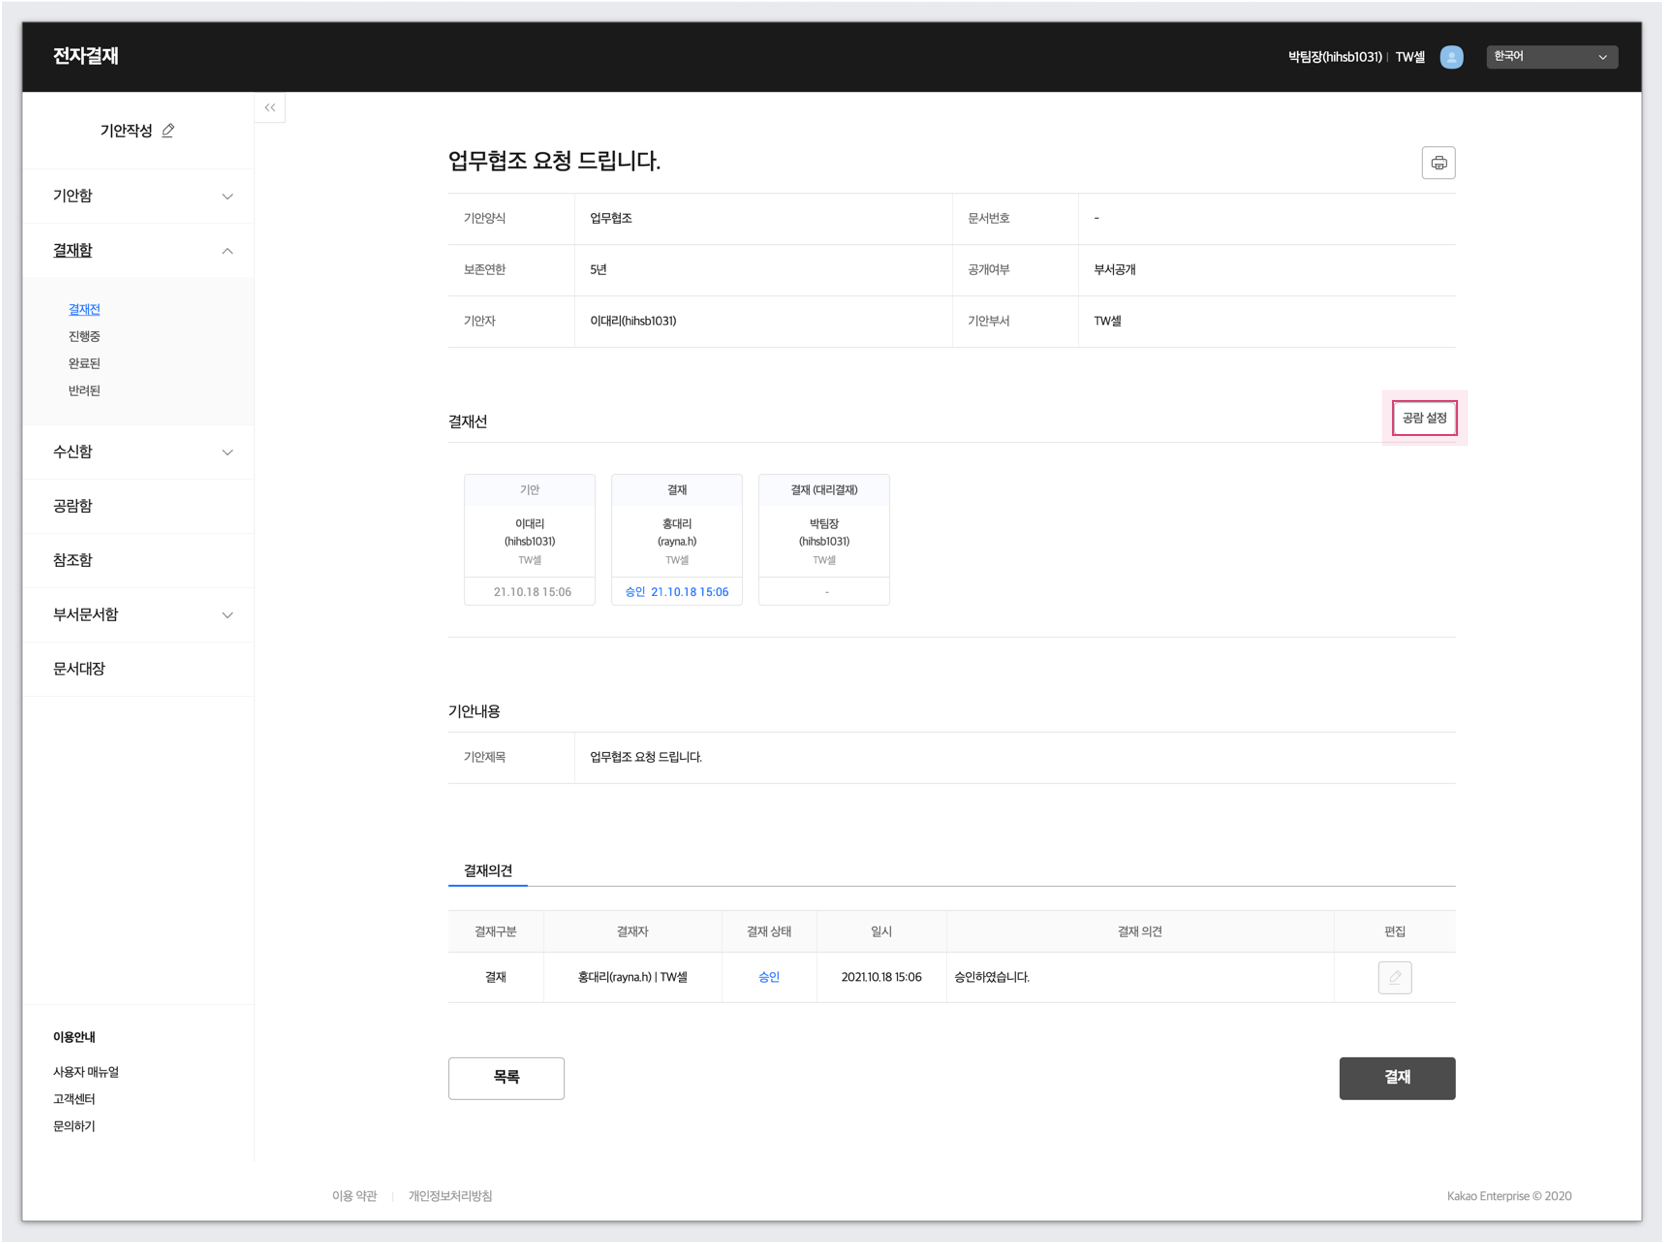The height and width of the screenshot is (1244, 1664).
Task: Select 결재전 in the sidebar
Action: coord(84,310)
